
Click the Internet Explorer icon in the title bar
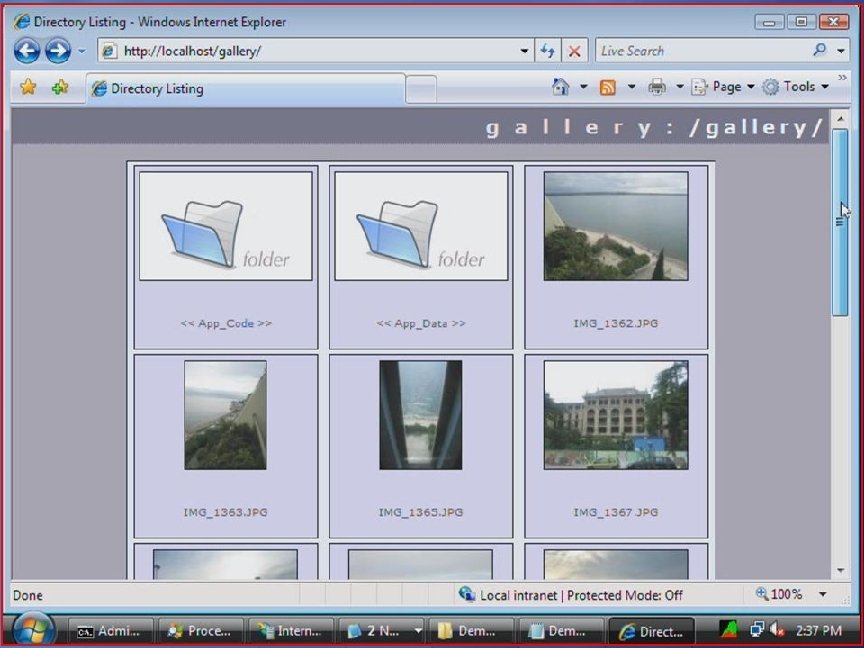click(x=21, y=21)
